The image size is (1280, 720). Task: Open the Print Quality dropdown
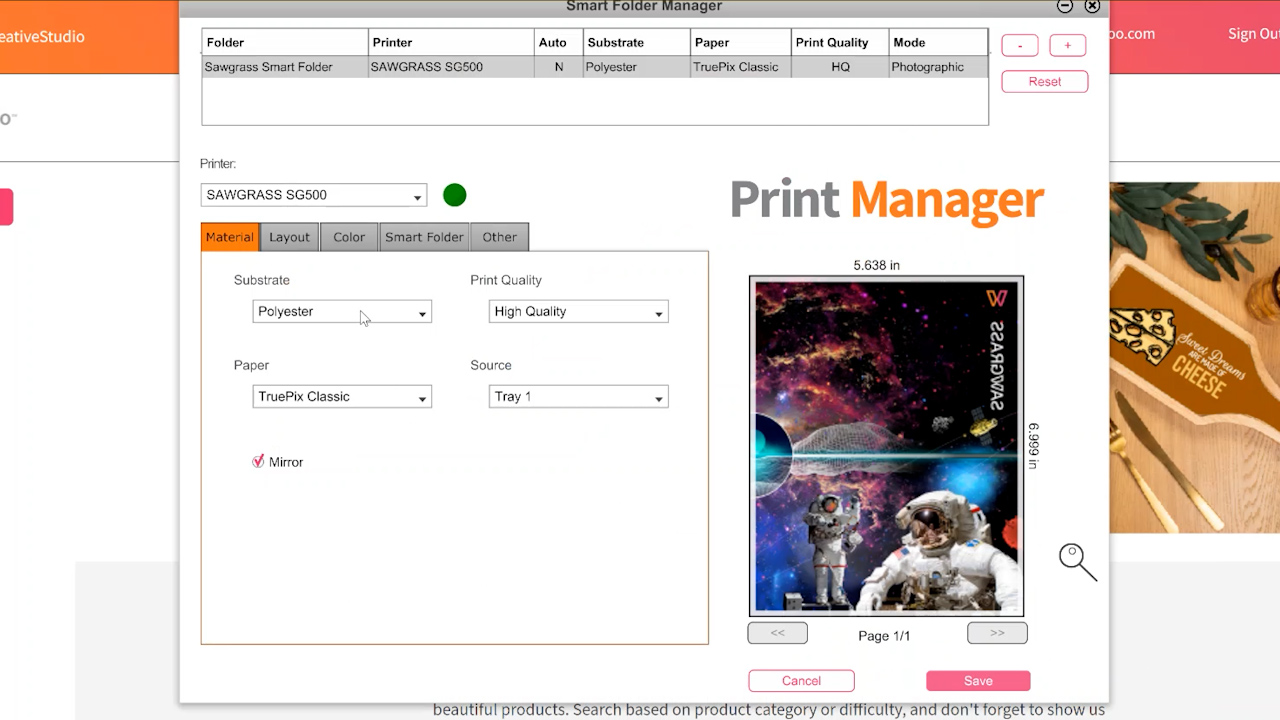(578, 312)
